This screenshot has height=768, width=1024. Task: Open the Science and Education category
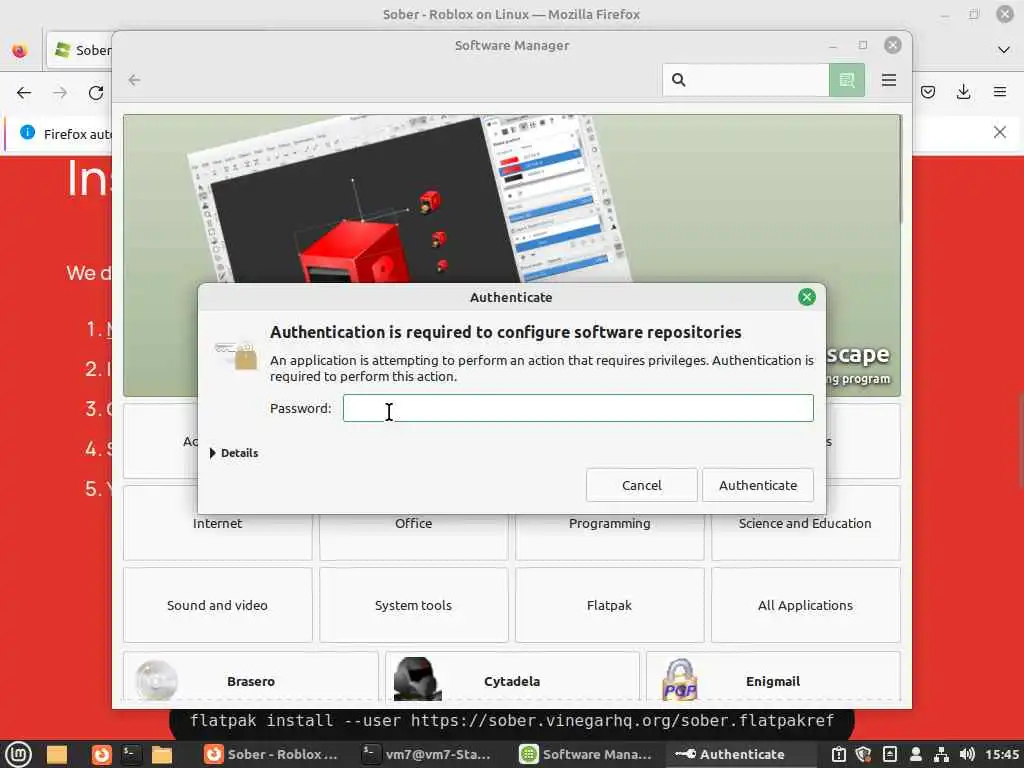click(x=805, y=523)
